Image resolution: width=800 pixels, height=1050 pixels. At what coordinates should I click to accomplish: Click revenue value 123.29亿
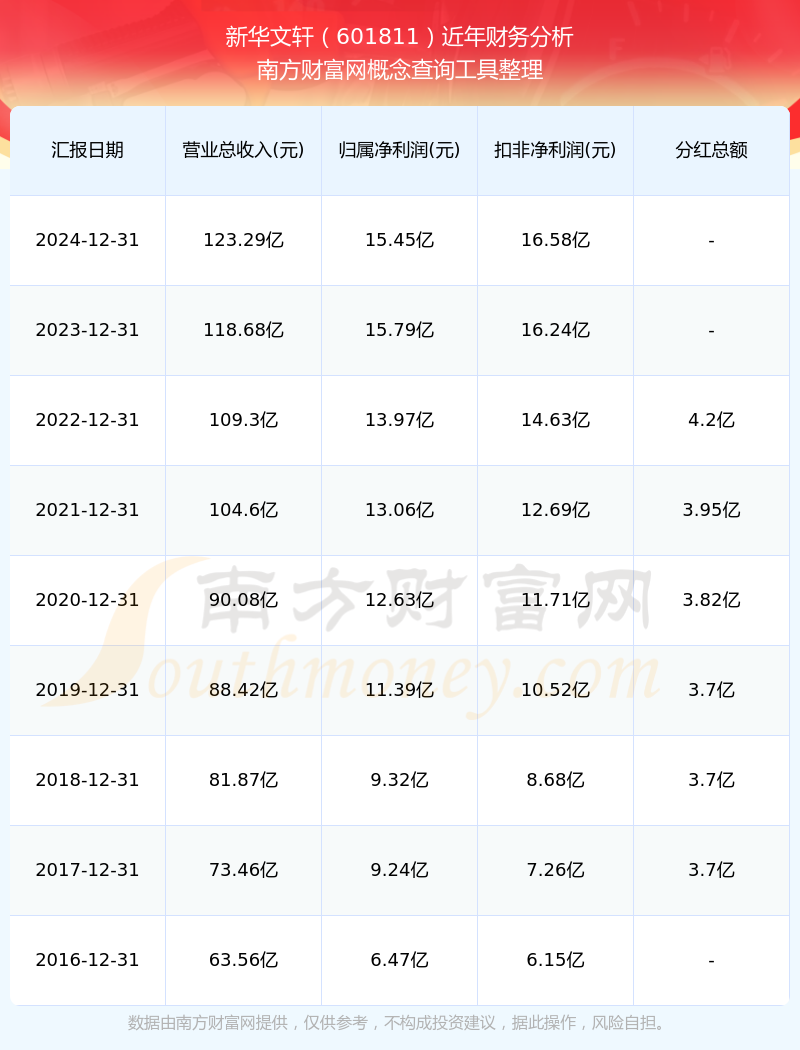[x=244, y=240]
